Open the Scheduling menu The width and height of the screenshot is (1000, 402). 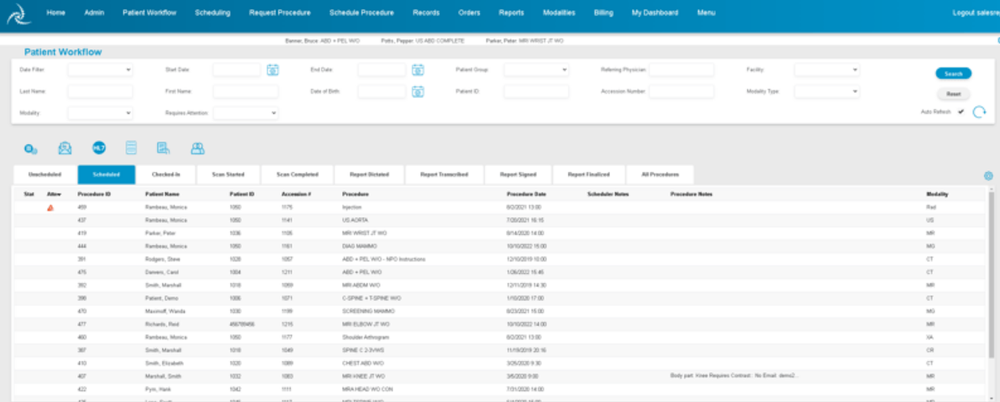pos(212,13)
